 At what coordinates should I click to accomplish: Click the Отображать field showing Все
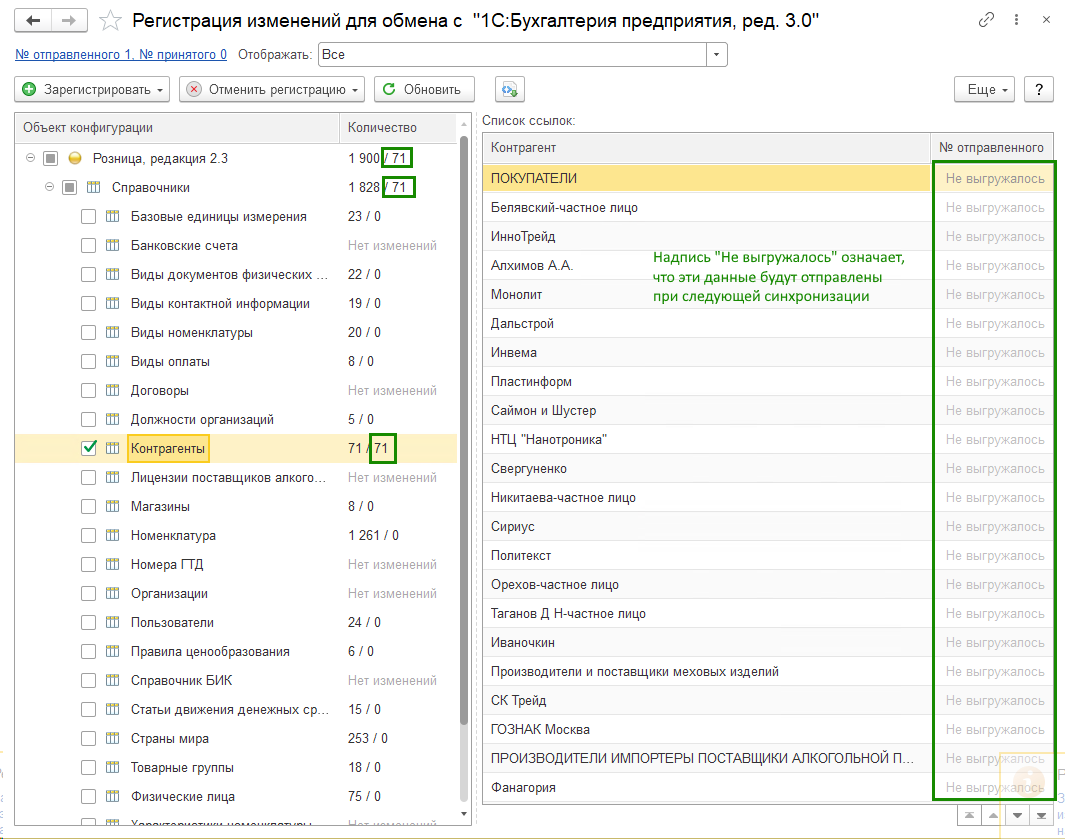513,54
